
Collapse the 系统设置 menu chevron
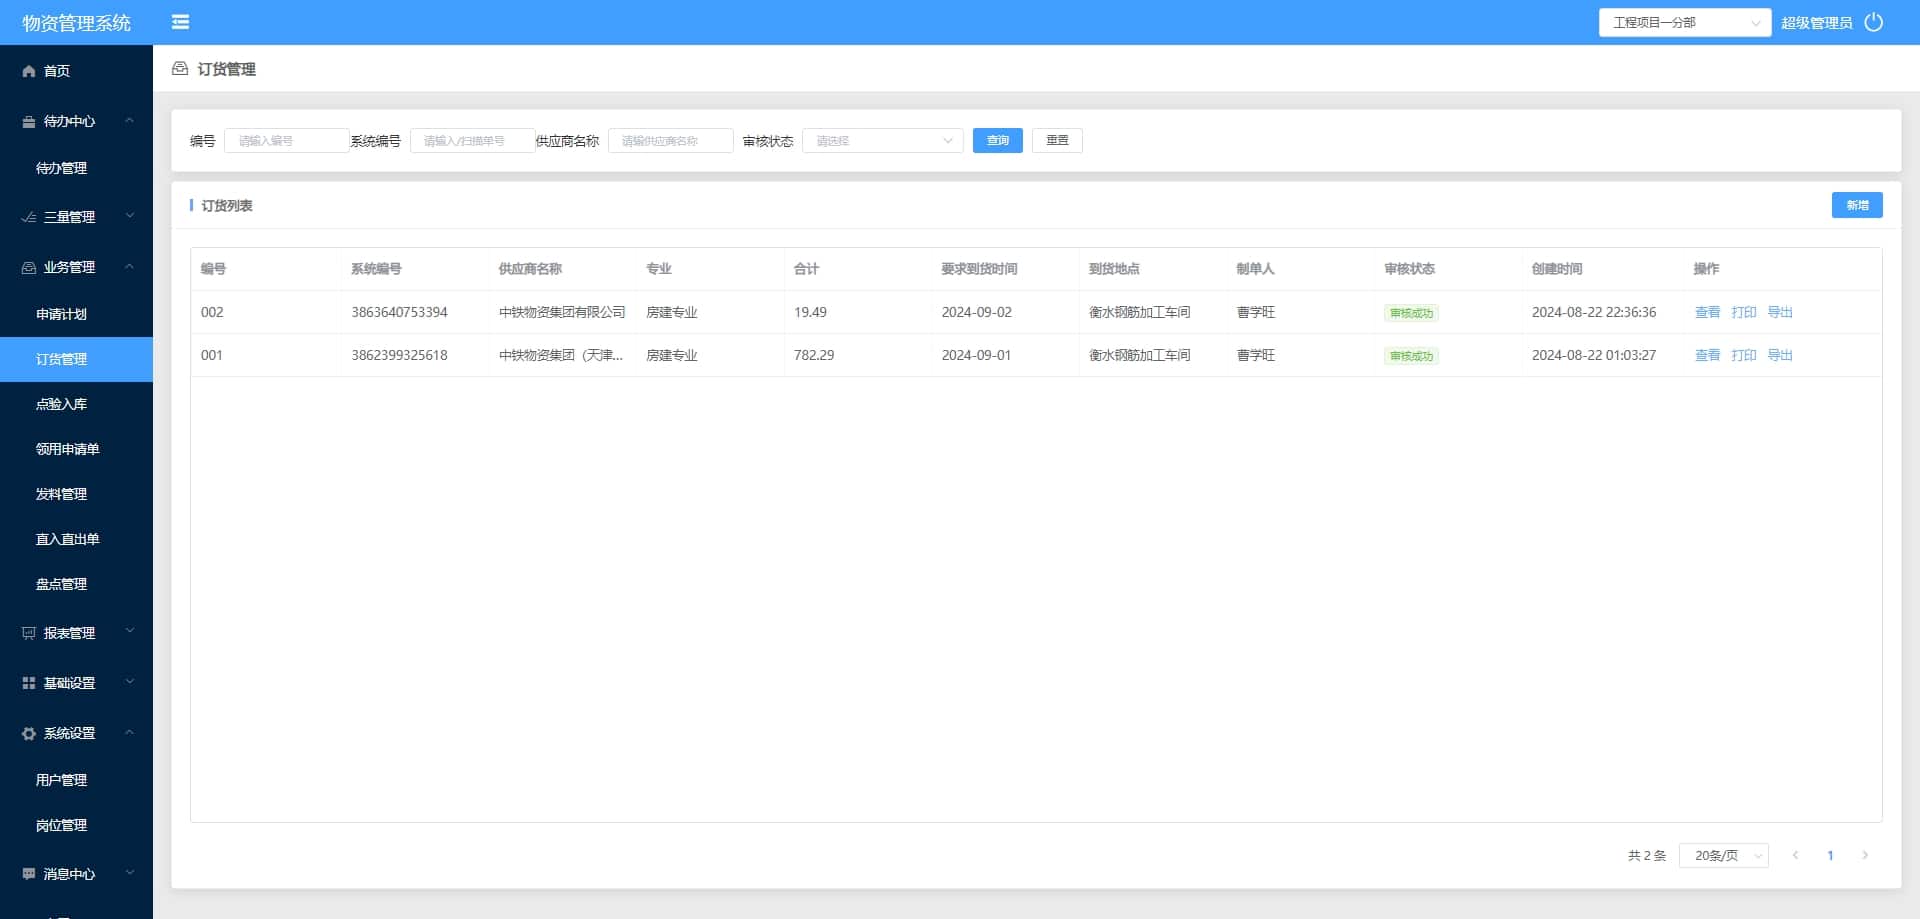(129, 732)
